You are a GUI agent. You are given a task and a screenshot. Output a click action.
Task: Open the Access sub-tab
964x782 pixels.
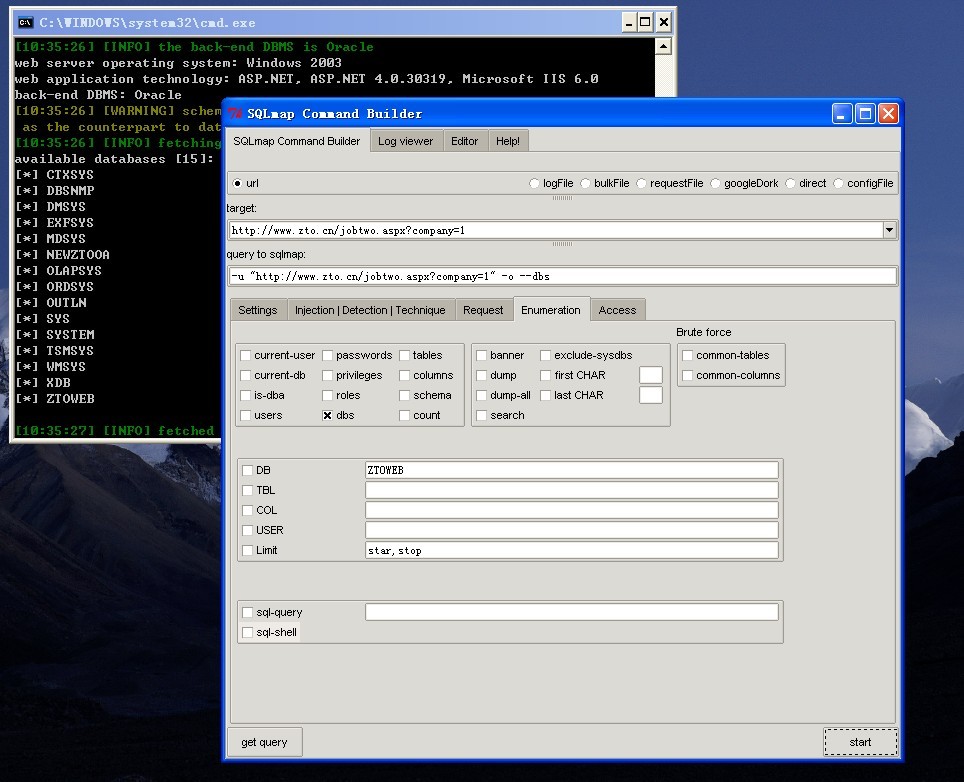coord(617,310)
